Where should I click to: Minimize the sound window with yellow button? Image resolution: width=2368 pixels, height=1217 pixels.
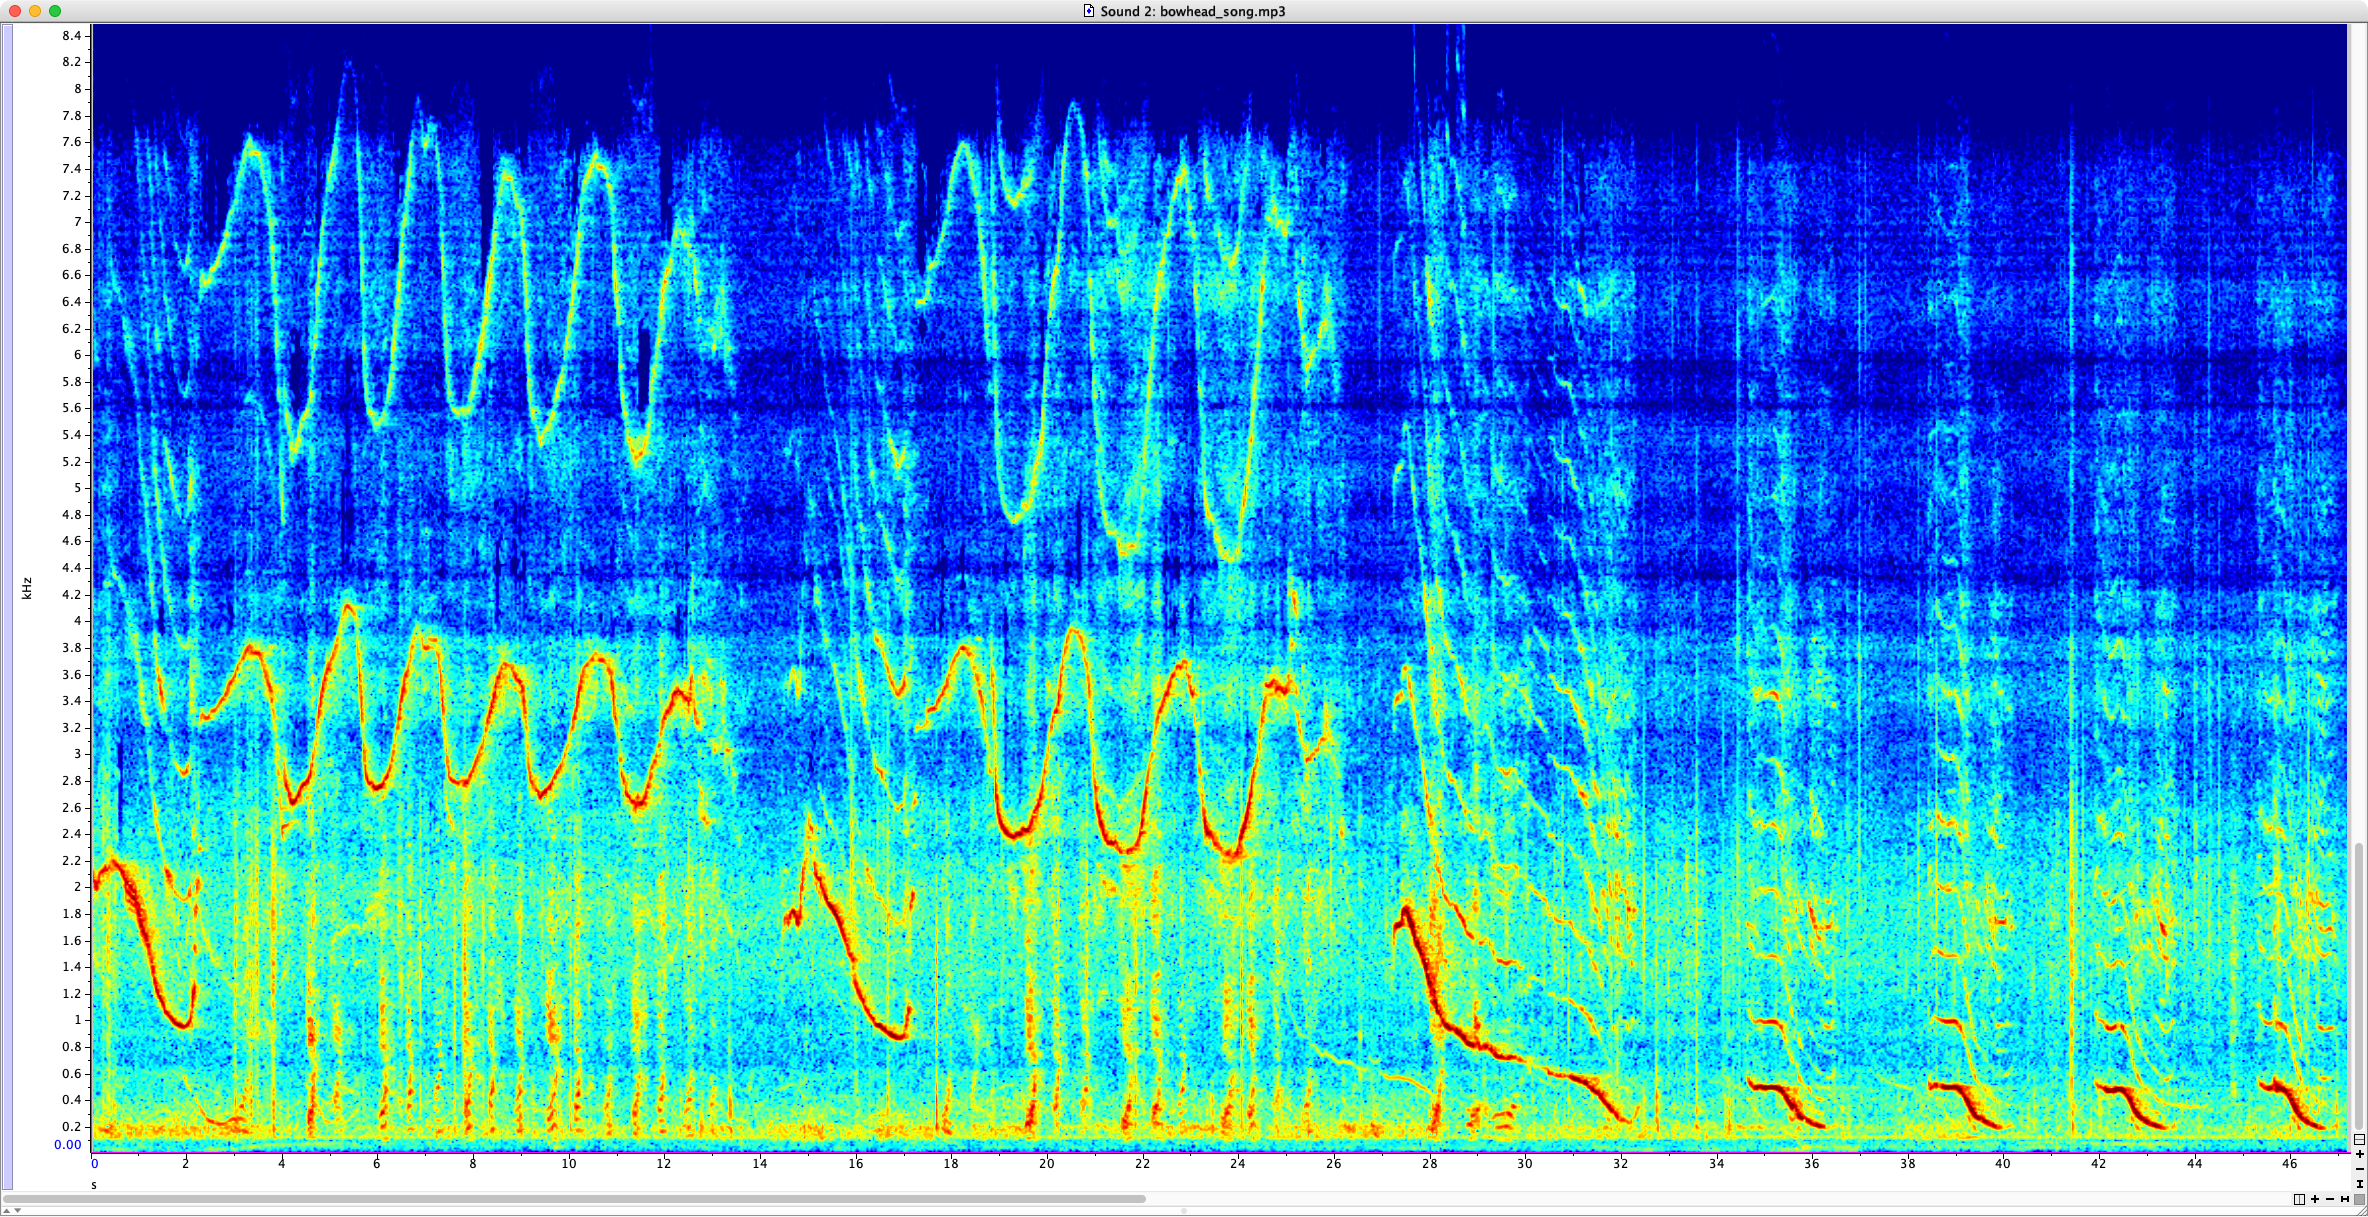[35, 11]
